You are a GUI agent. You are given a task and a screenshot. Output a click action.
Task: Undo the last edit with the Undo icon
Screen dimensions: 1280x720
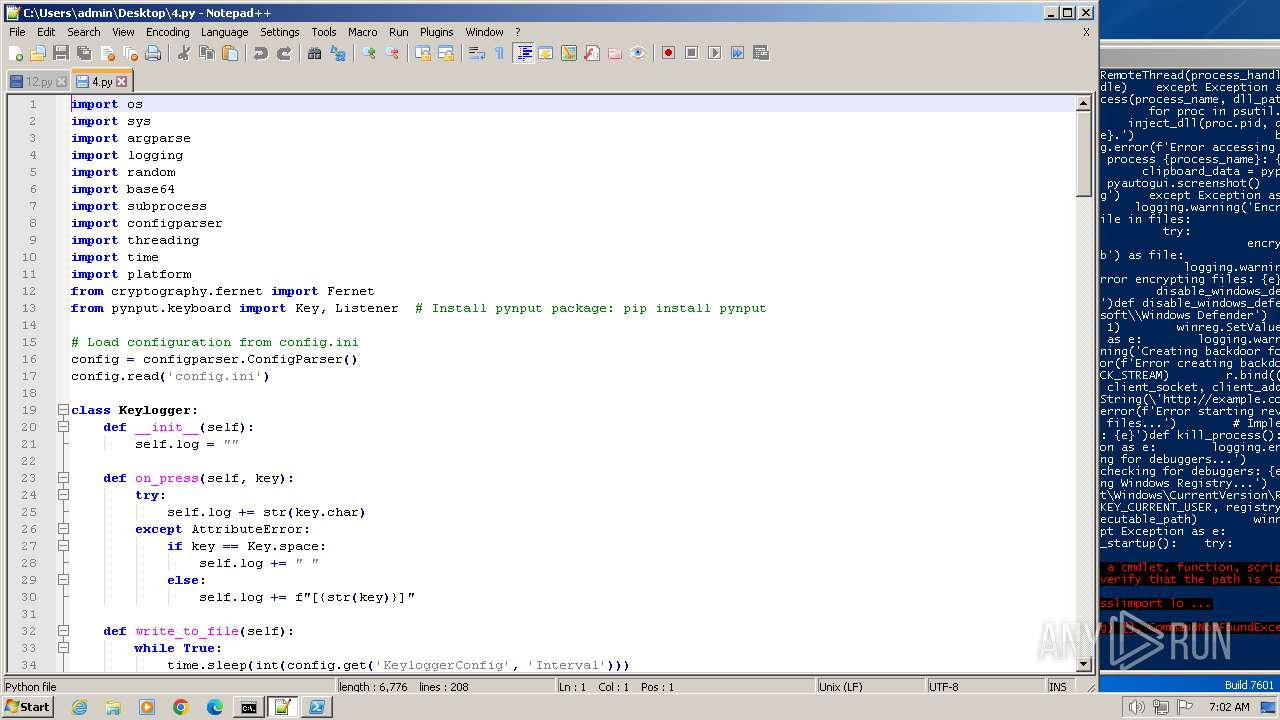point(261,53)
